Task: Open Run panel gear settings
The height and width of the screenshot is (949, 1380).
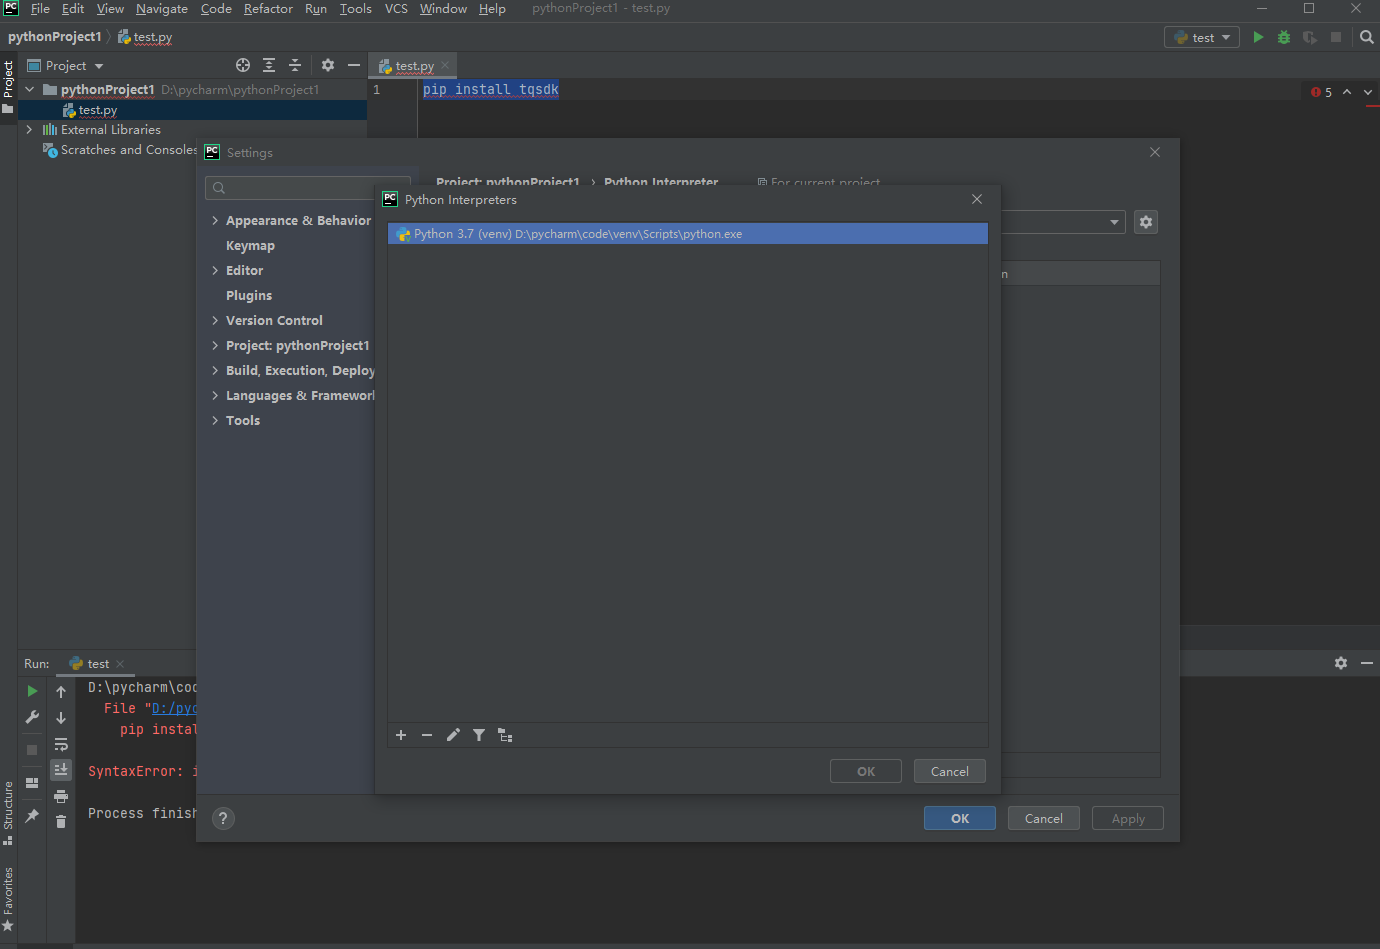Action: (1341, 663)
